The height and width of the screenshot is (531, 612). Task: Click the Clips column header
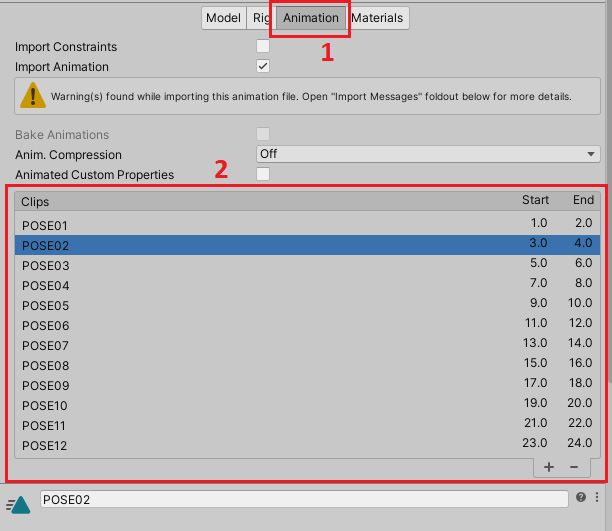click(35, 201)
